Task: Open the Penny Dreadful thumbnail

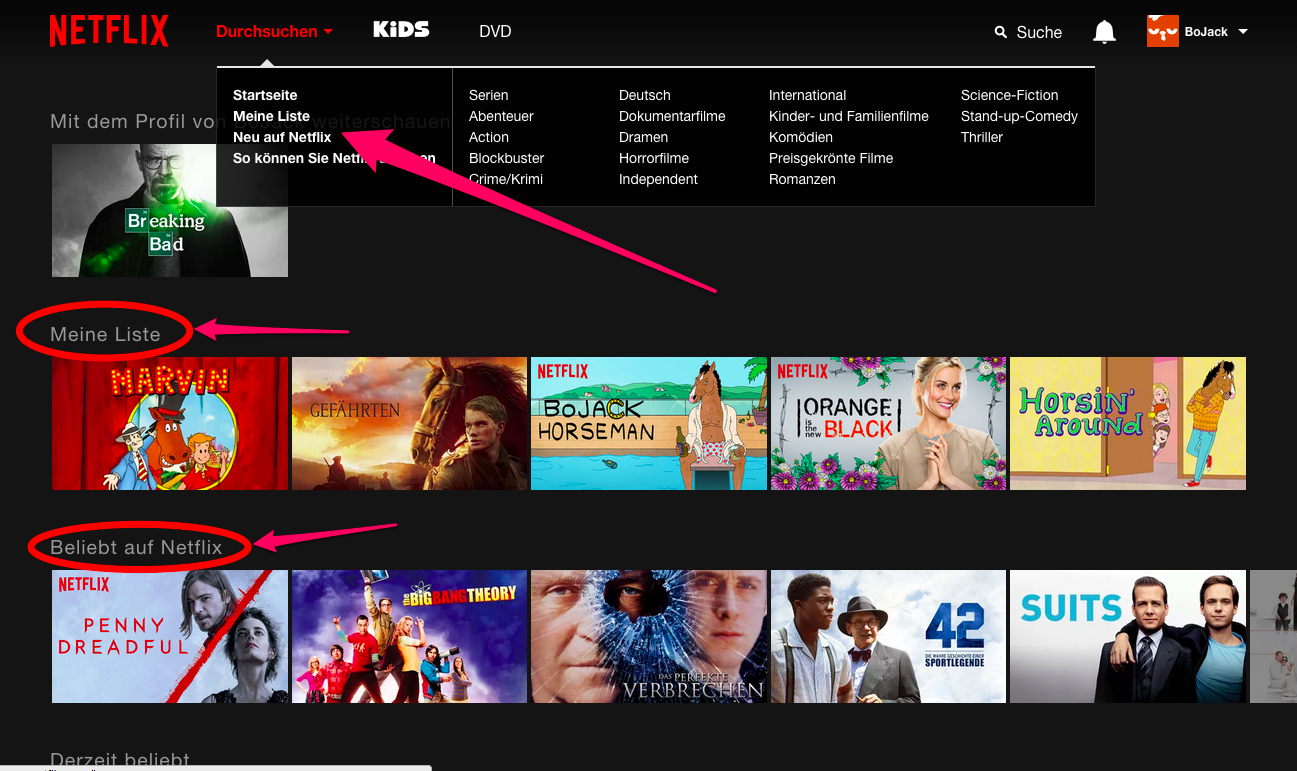Action: pyautogui.click(x=170, y=636)
